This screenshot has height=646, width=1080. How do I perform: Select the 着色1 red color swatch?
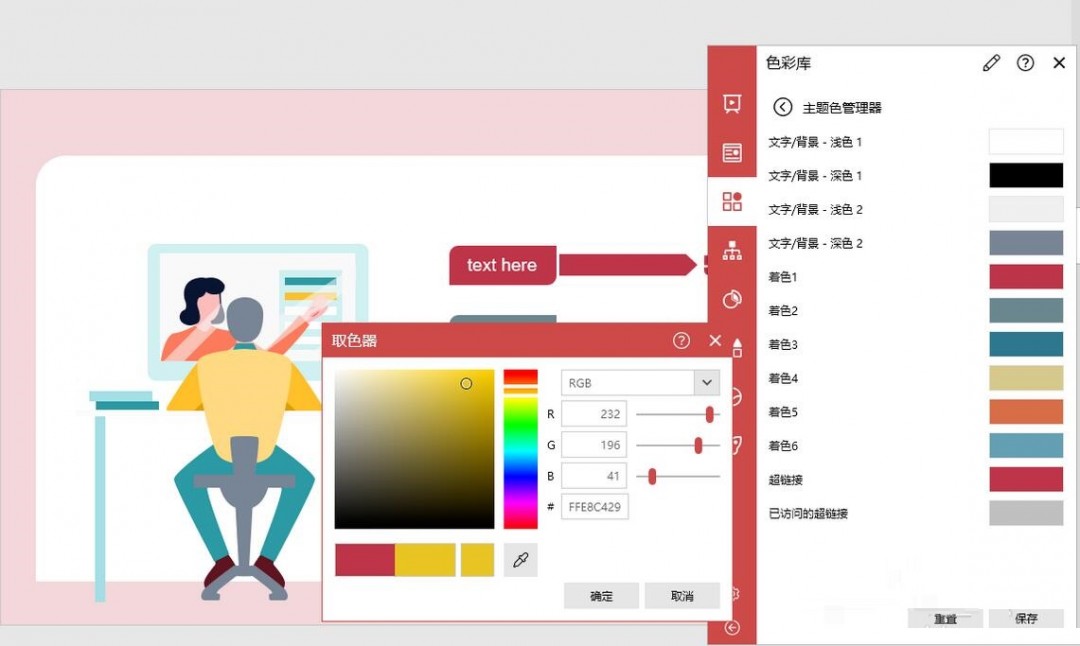[1025, 276]
